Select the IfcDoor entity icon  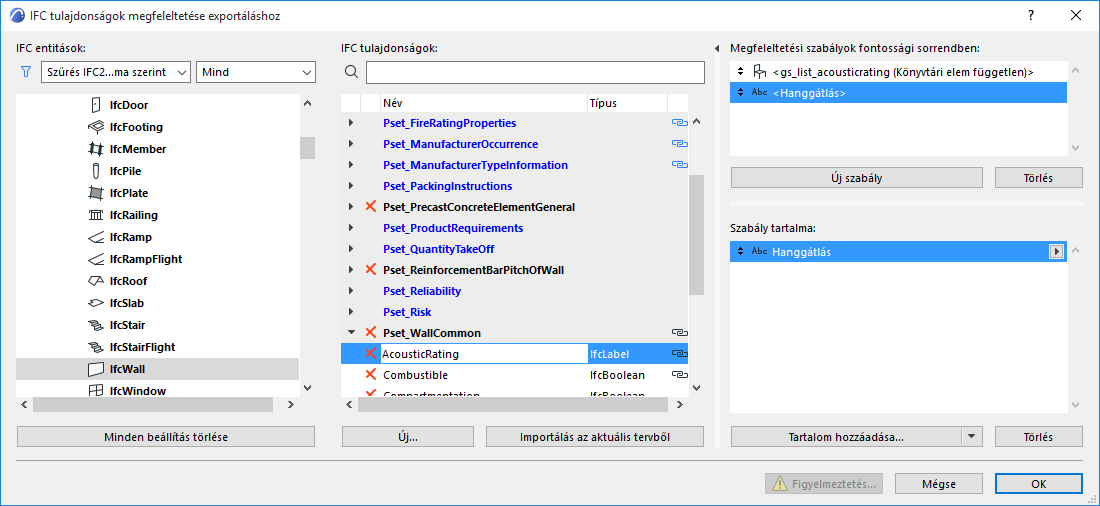click(x=96, y=105)
